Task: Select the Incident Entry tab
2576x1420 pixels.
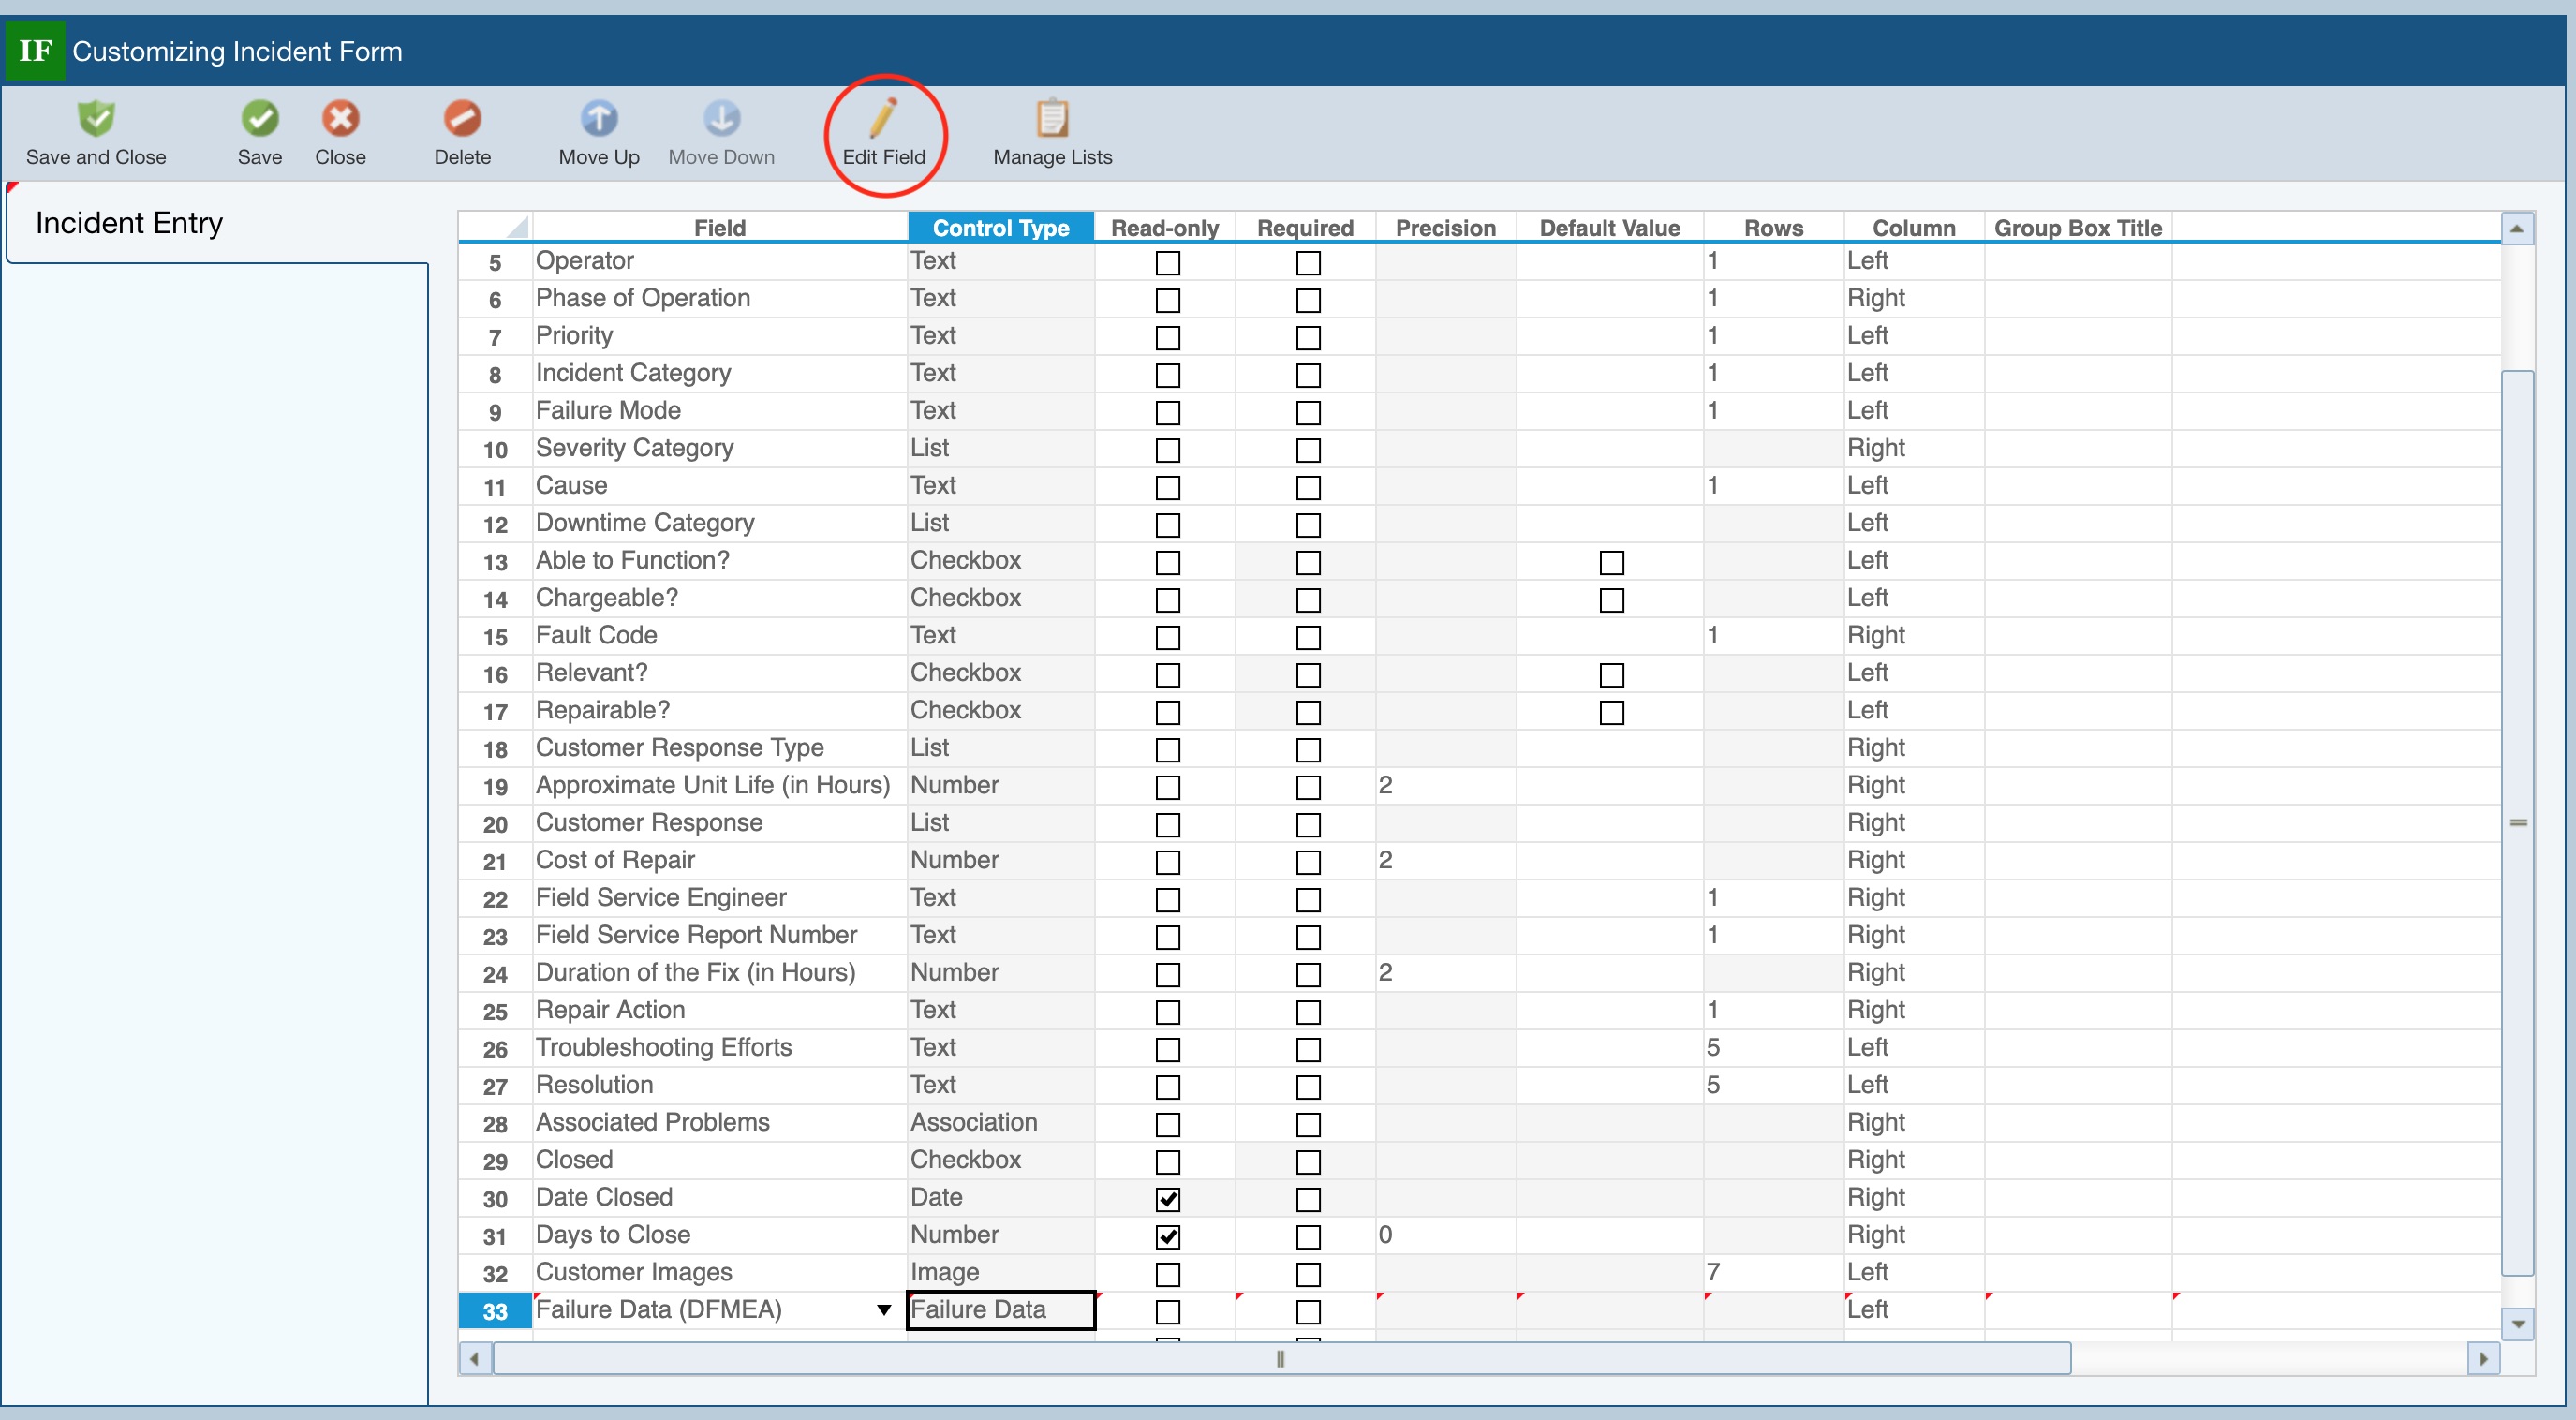Action: tap(130, 223)
